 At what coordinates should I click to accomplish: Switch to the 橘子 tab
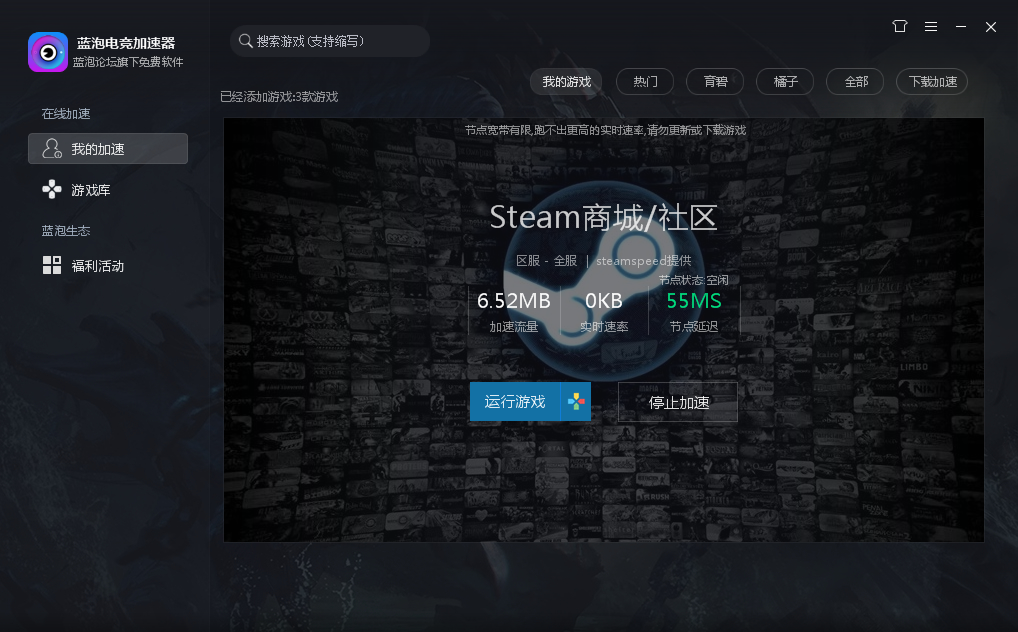click(x=785, y=82)
